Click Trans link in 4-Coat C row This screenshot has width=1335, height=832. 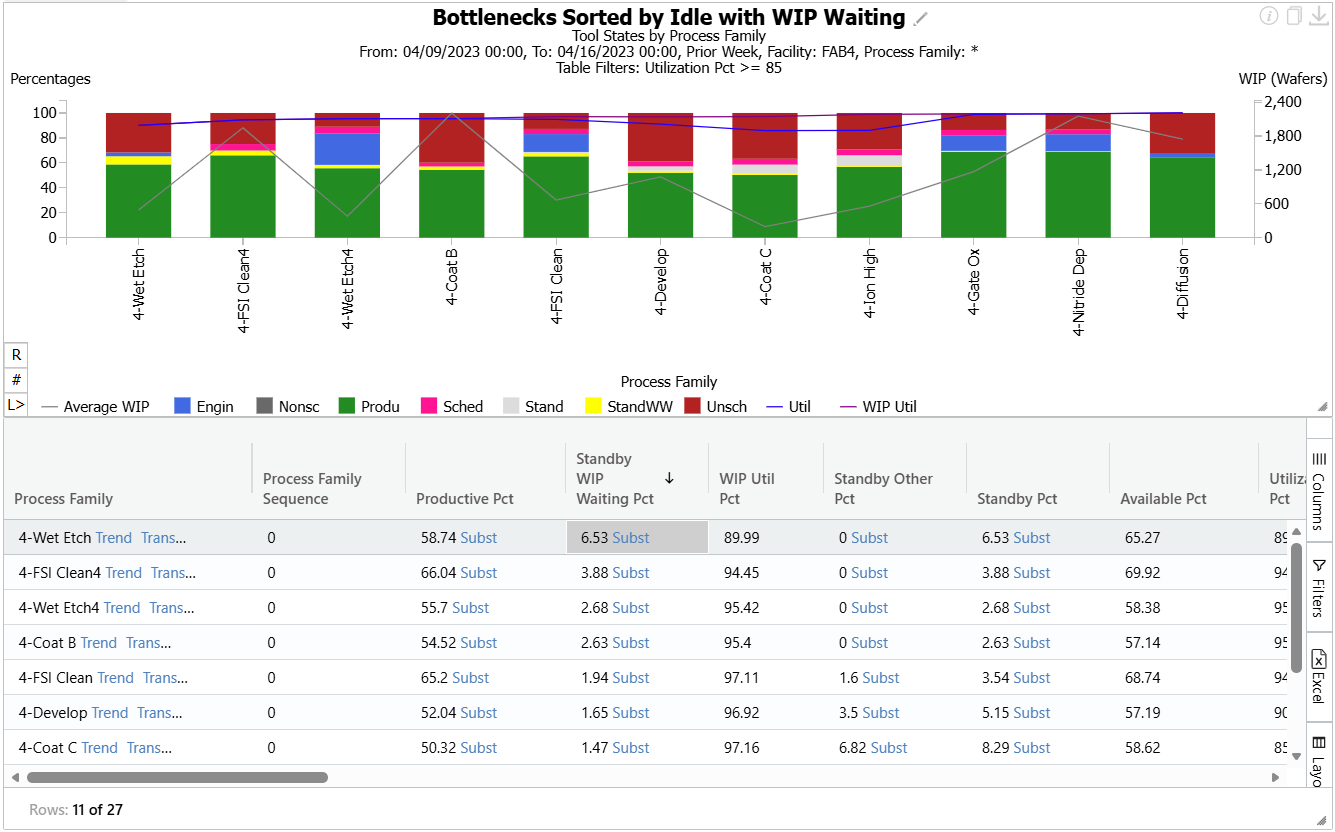click(x=149, y=747)
